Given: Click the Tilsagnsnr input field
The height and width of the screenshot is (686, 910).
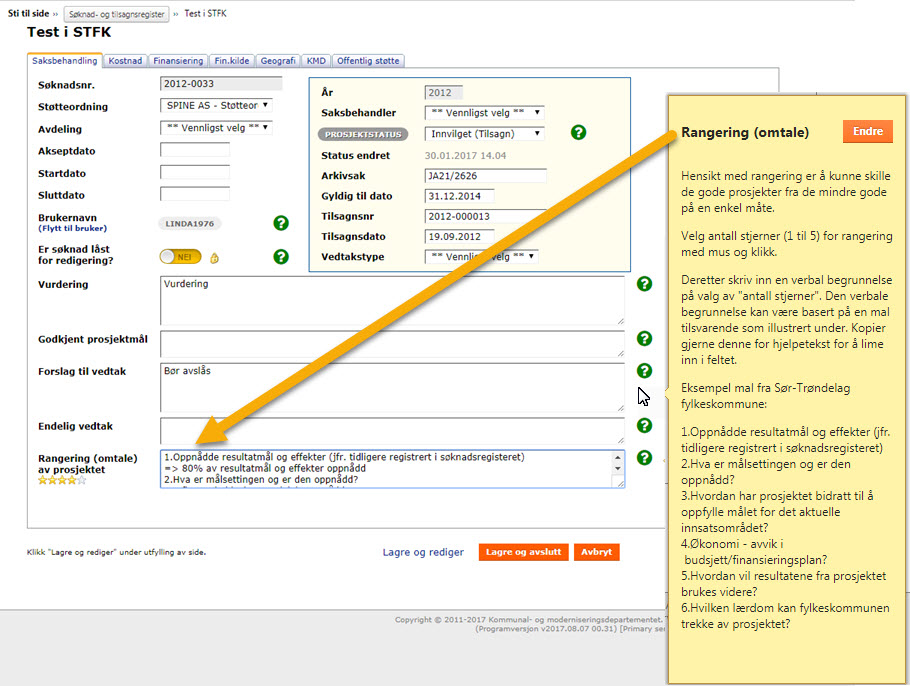Looking at the screenshot, I should [486, 216].
